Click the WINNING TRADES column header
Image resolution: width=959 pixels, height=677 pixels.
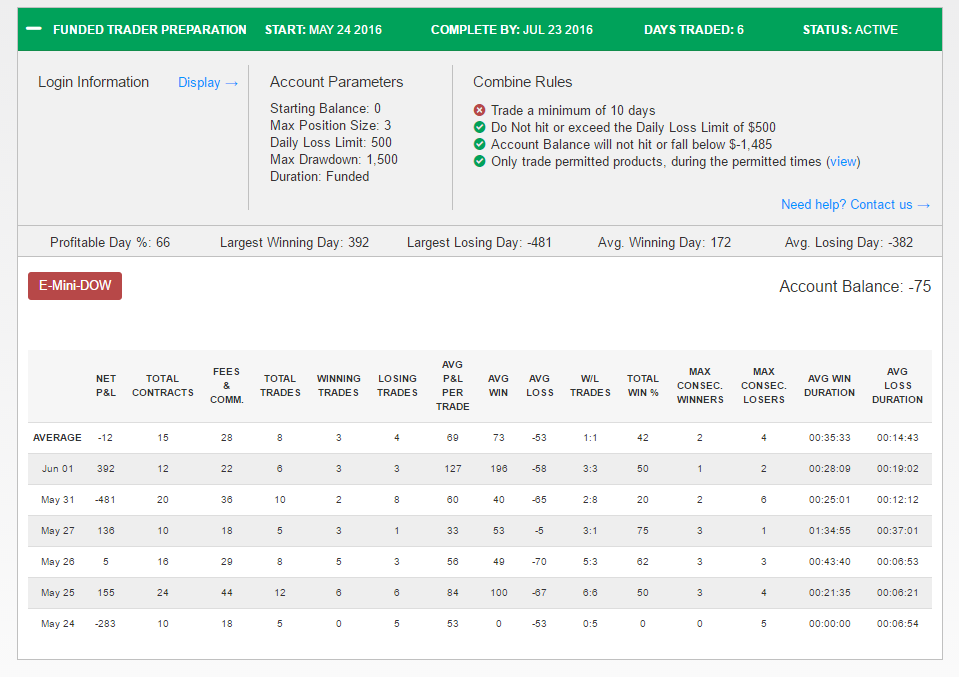[338, 385]
